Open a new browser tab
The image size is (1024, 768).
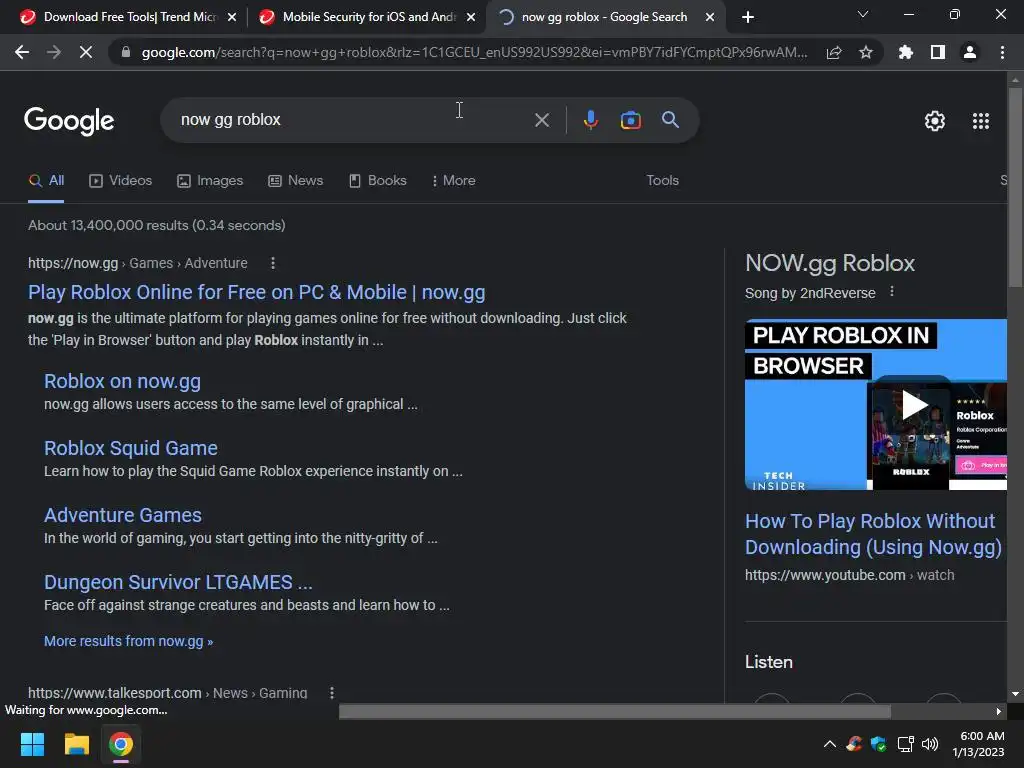click(748, 17)
